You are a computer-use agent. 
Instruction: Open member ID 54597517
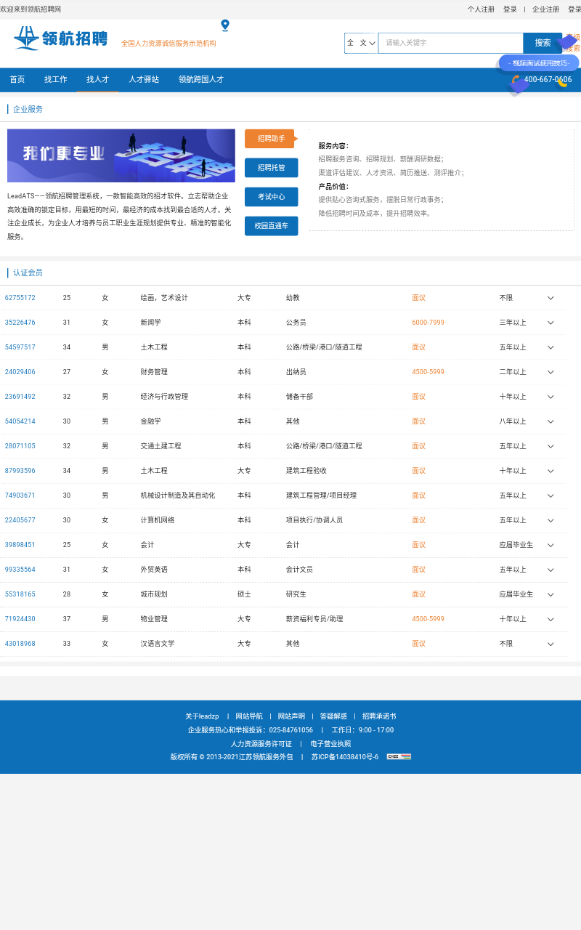coord(20,348)
